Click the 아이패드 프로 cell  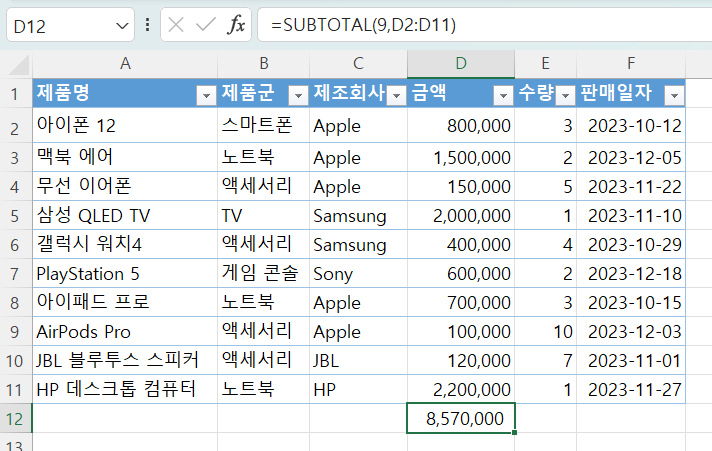click(x=125, y=302)
